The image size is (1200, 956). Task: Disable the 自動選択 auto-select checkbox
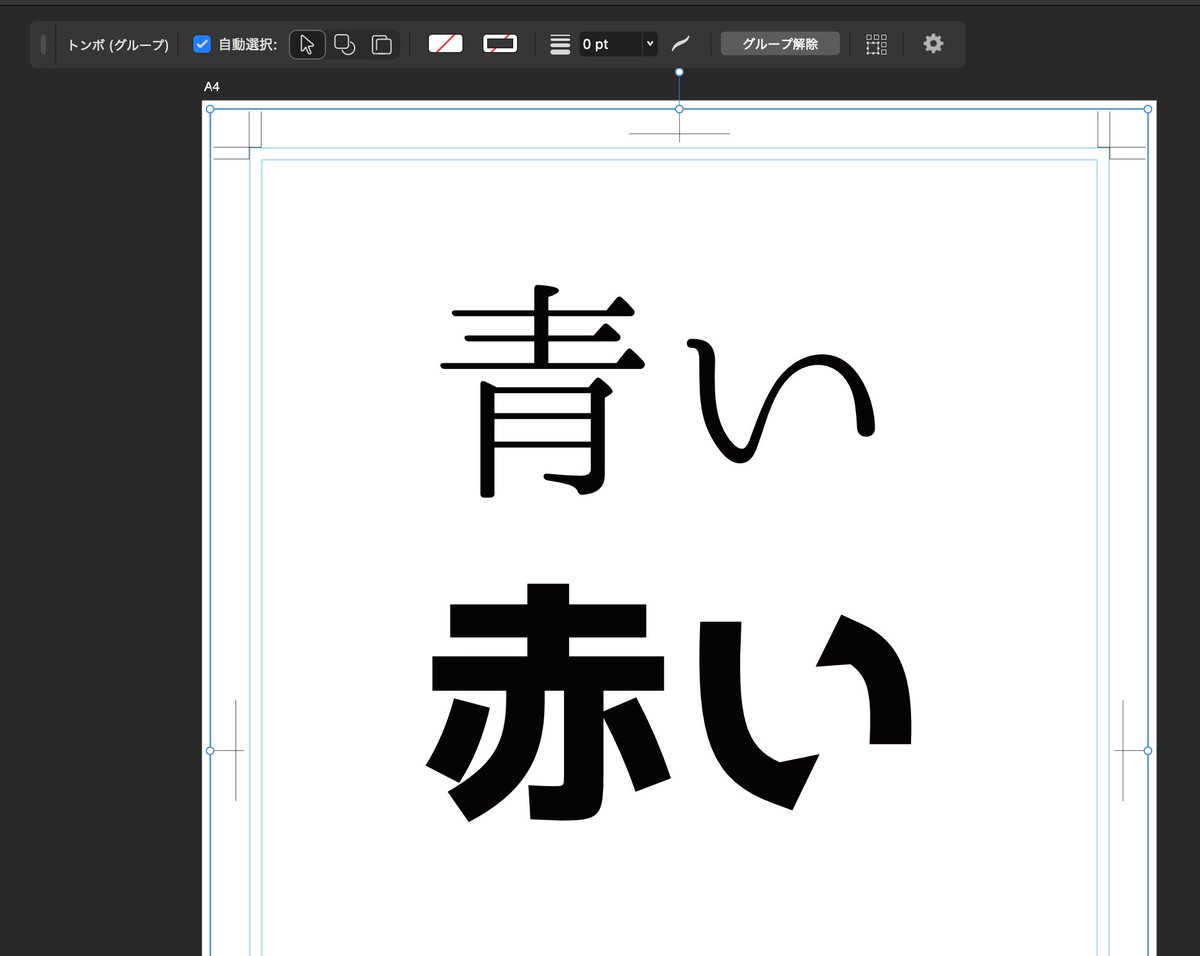pyautogui.click(x=202, y=43)
